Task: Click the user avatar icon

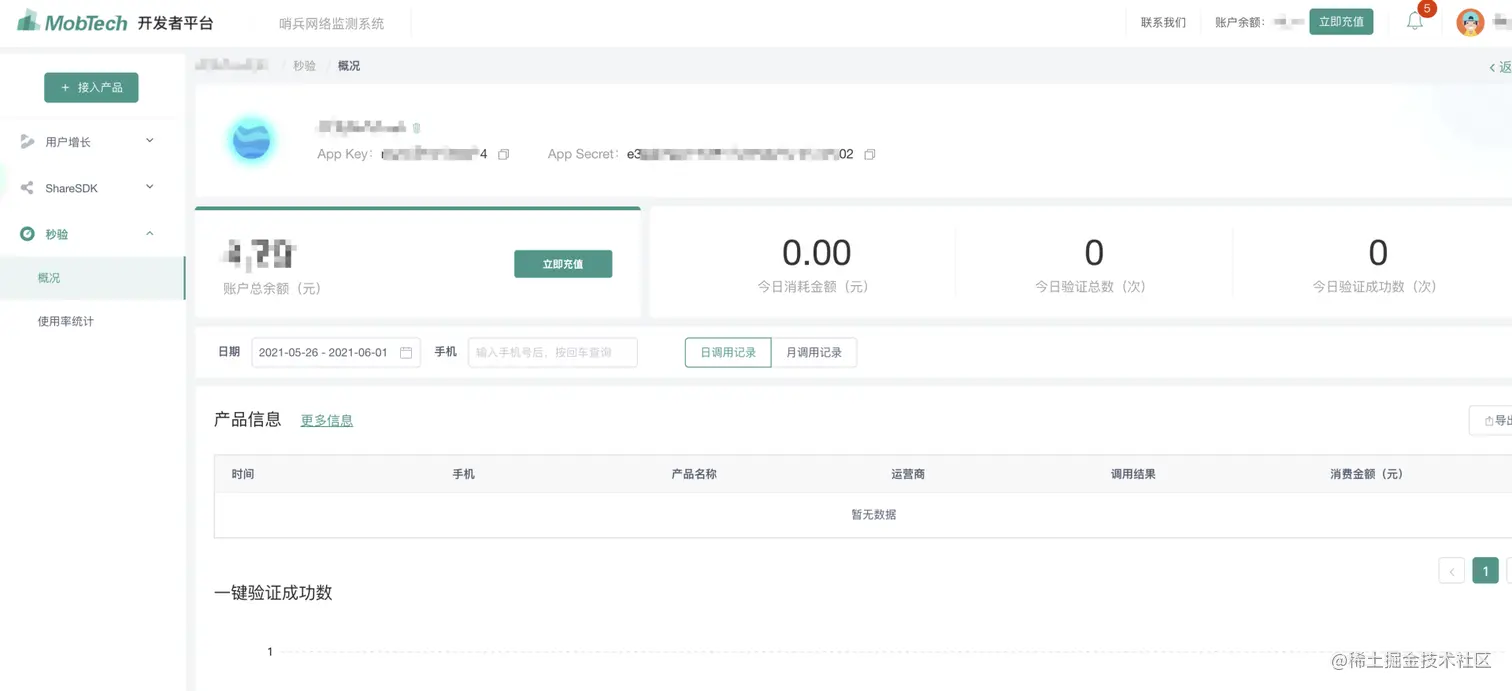Action: click(x=1469, y=21)
